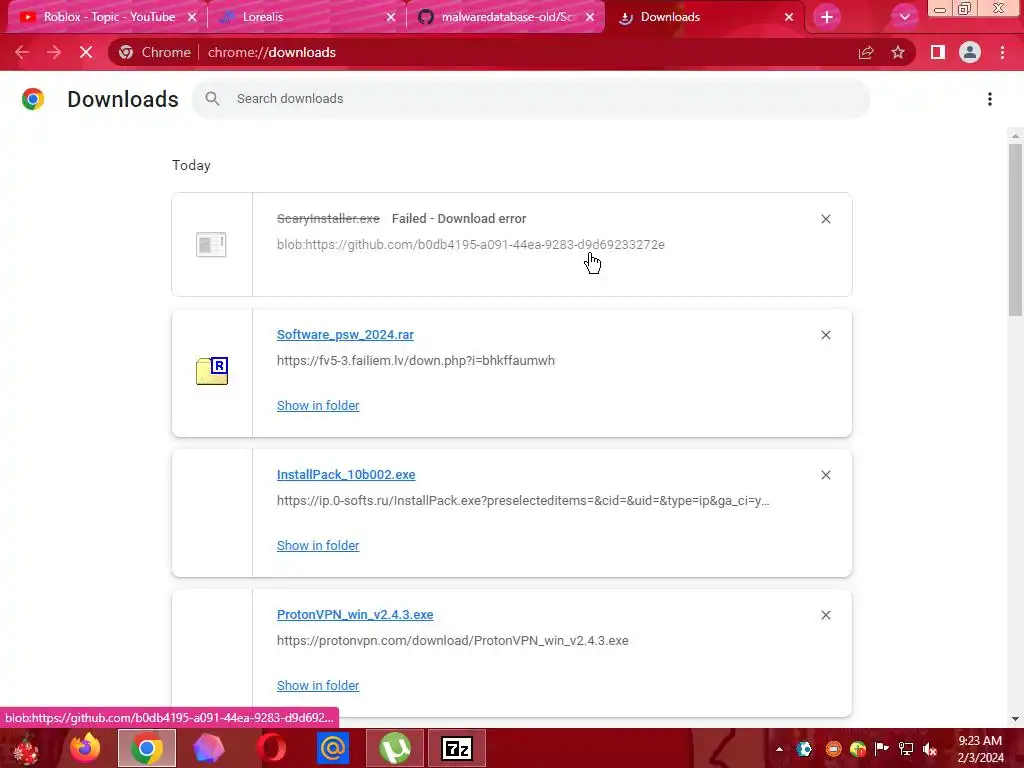1024x768 pixels.
Task: Open uTorrent from the taskbar
Action: click(x=394, y=748)
